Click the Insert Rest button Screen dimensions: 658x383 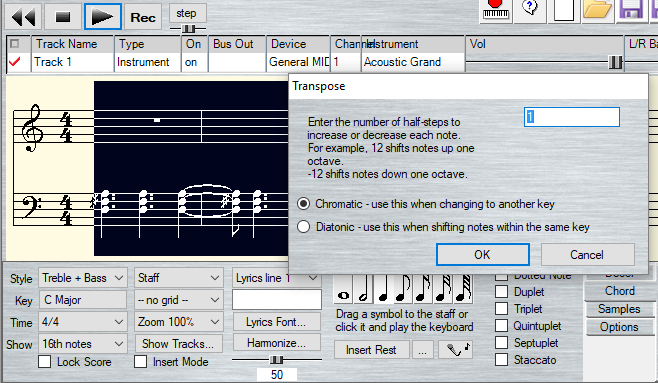pos(372,349)
